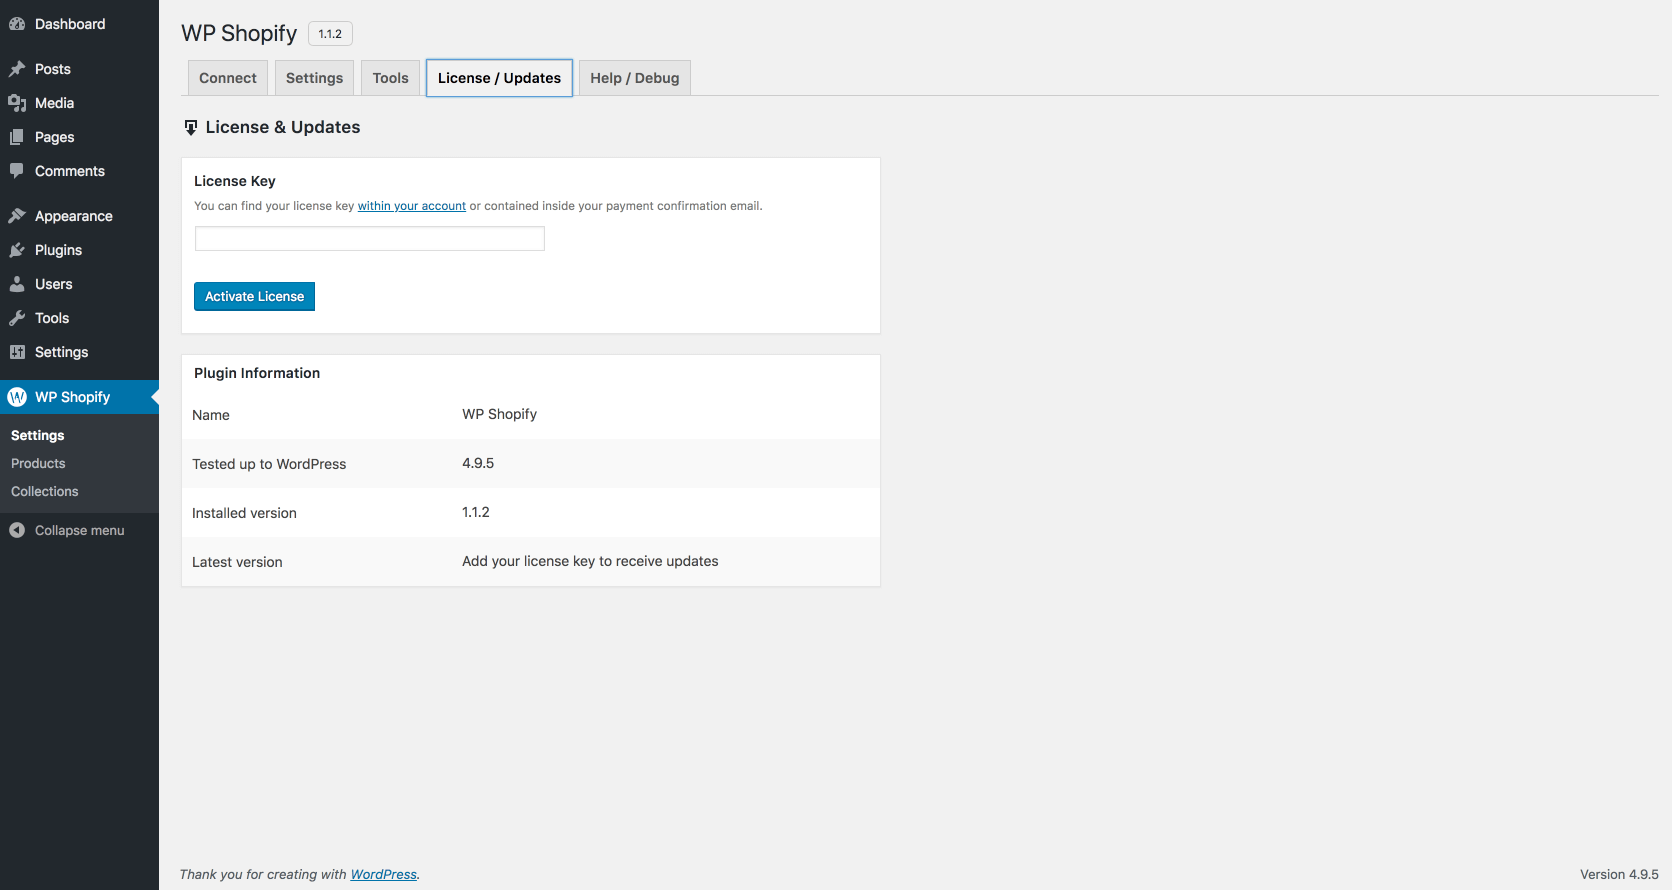Click the installed version '1.1.2' value
The width and height of the screenshot is (1672, 890).
click(476, 512)
